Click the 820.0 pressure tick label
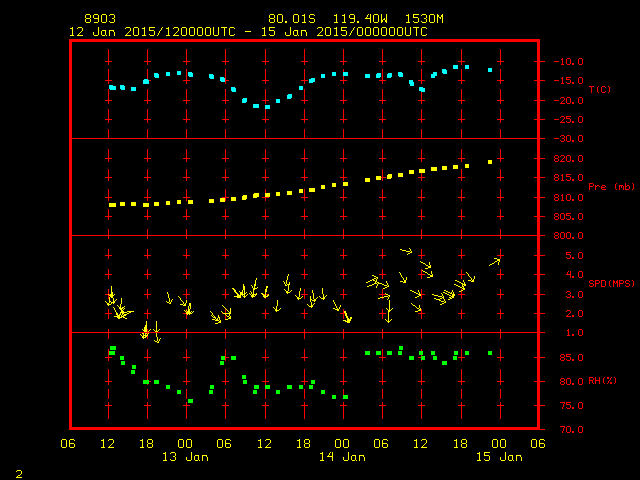This screenshot has height=480, width=640. point(568,159)
